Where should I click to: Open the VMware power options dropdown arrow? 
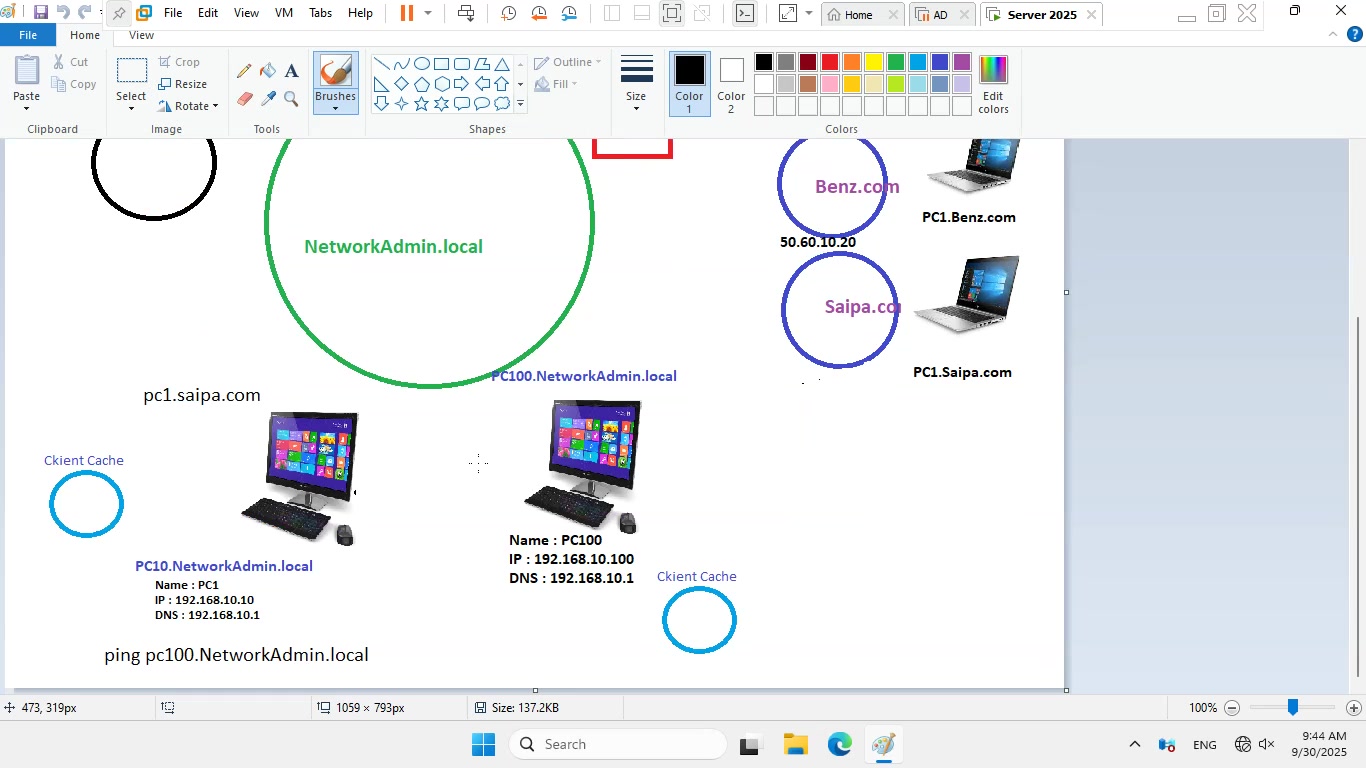click(x=428, y=13)
